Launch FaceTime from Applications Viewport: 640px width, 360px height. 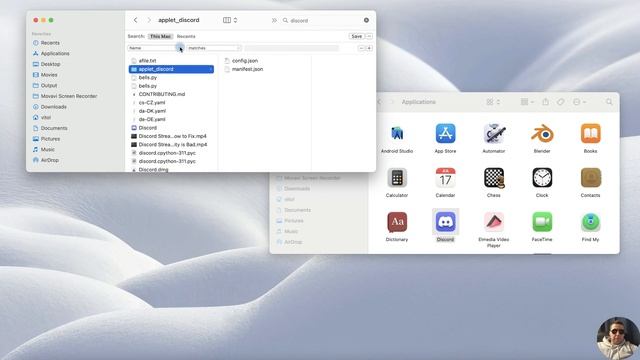coord(542,222)
